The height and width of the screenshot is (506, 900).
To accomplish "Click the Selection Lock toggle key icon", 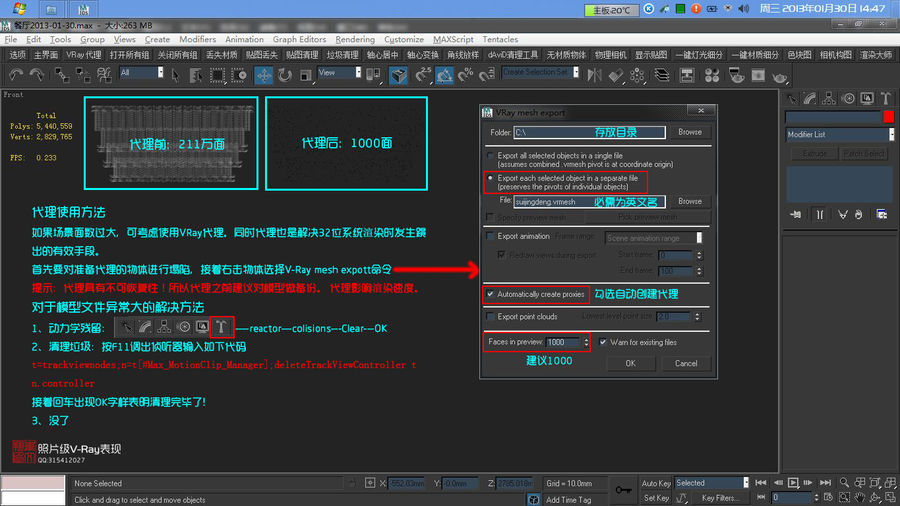I will click(623, 490).
